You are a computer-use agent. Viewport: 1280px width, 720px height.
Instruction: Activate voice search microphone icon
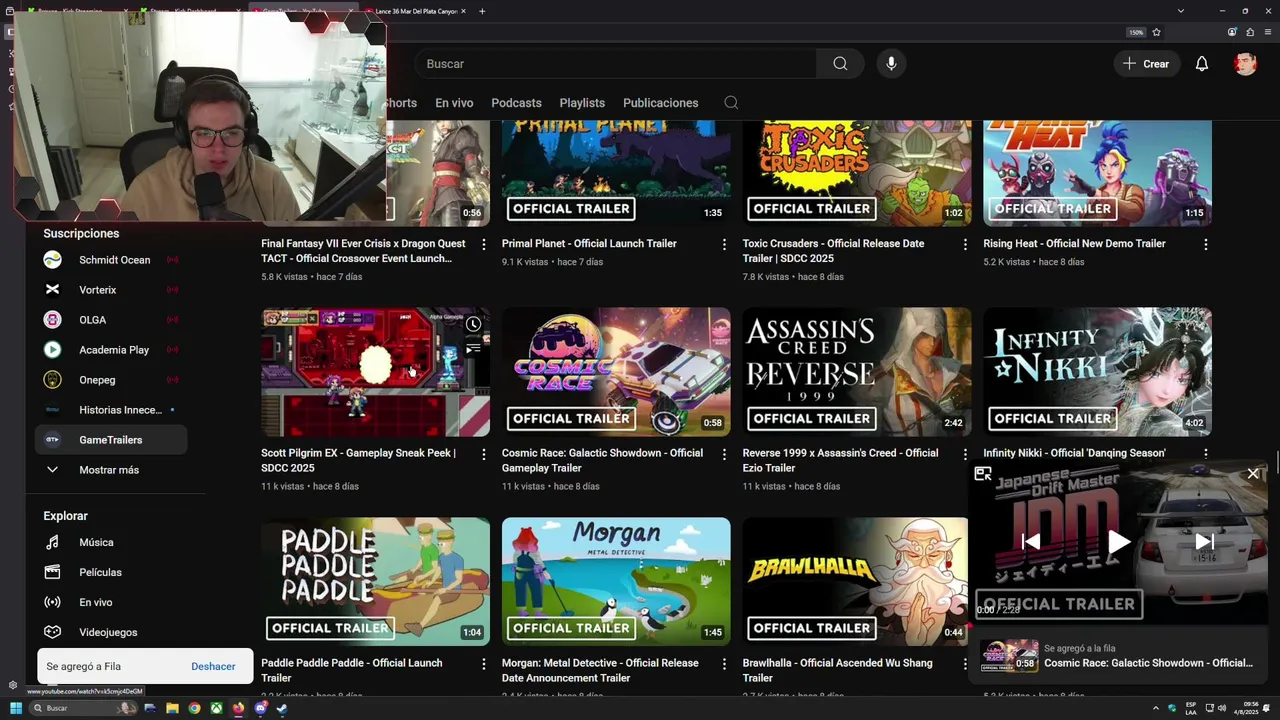tap(891, 64)
